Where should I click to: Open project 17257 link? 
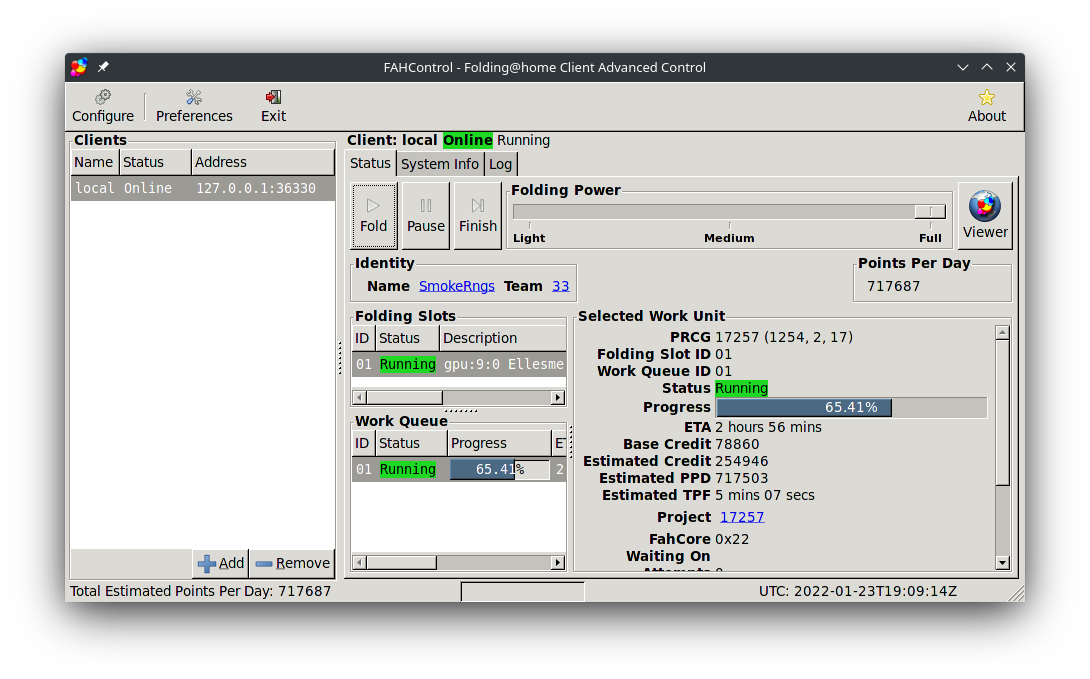[742, 517]
